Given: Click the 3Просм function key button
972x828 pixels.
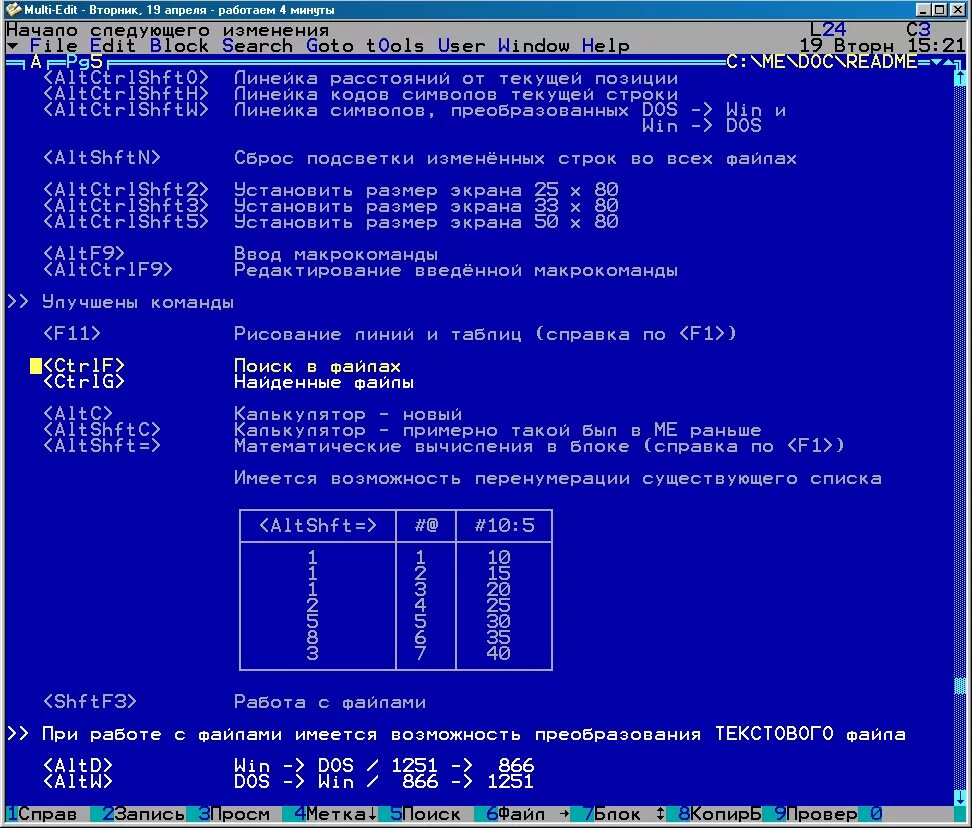Looking at the screenshot, I should pyautogui.click(x=234, y=814).
